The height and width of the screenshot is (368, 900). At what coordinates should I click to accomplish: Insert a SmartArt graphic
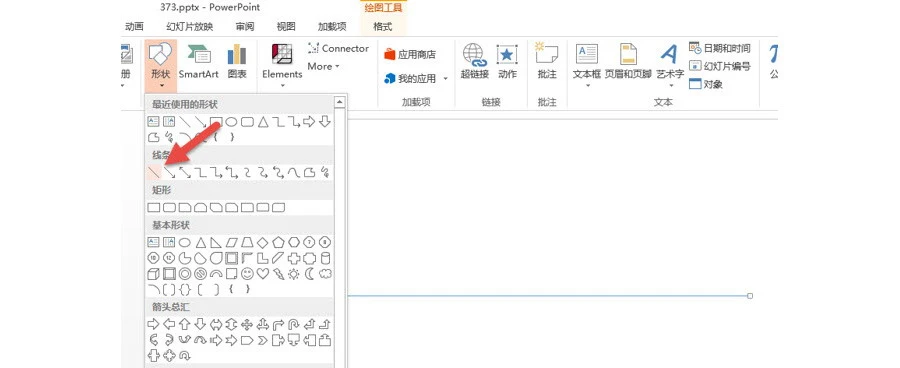199,61
